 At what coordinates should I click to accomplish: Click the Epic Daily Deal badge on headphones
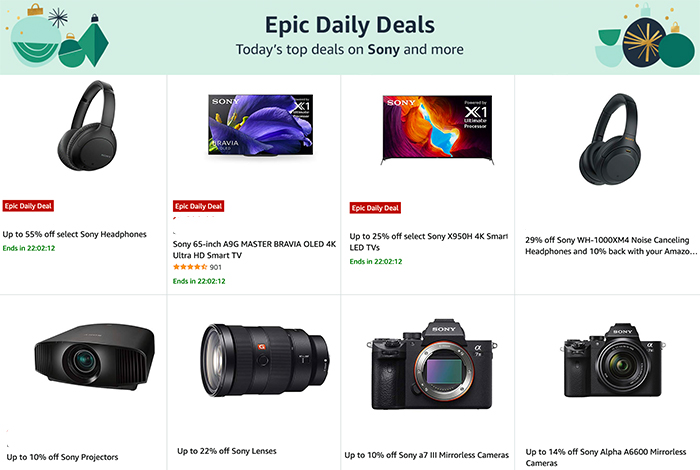(28, 206)
